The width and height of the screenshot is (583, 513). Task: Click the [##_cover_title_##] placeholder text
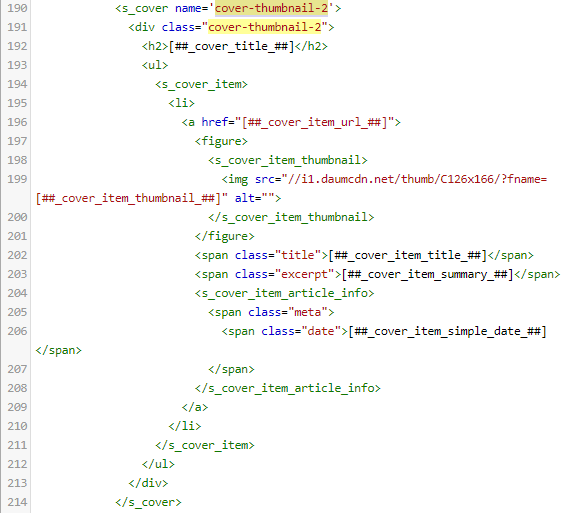coord(232,46)
